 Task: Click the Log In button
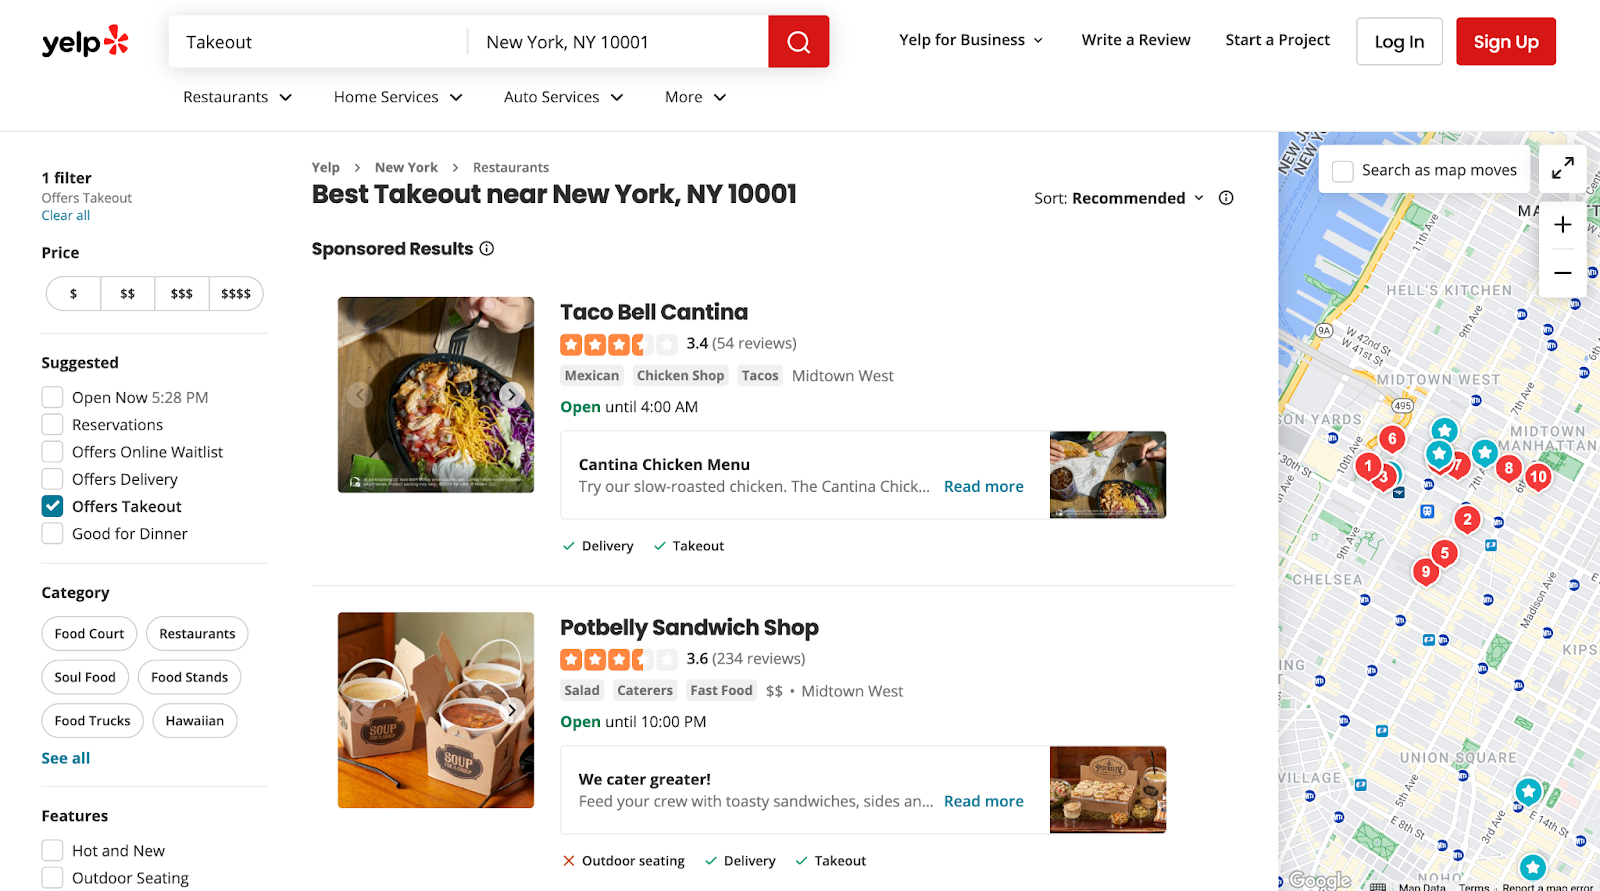point(1399,41)
